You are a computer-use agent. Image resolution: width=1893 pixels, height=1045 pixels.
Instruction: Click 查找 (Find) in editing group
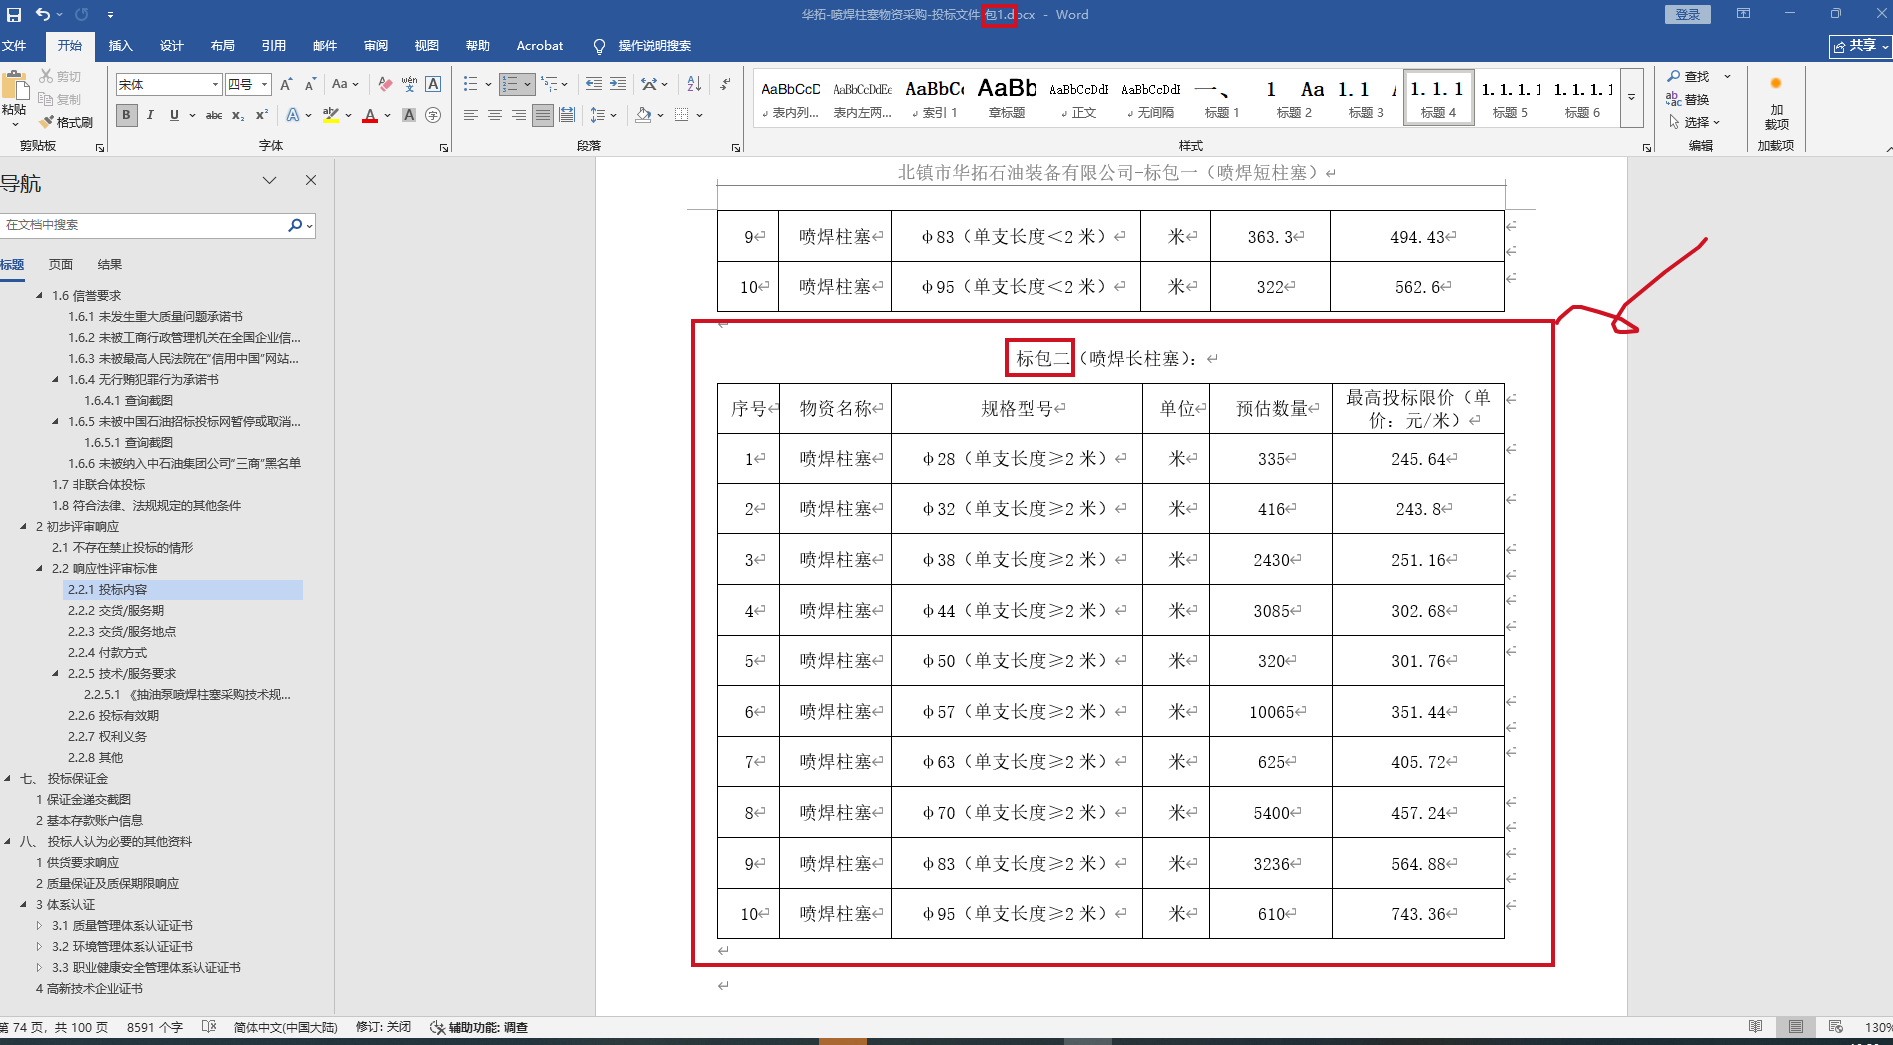[x=1689, y=77]
